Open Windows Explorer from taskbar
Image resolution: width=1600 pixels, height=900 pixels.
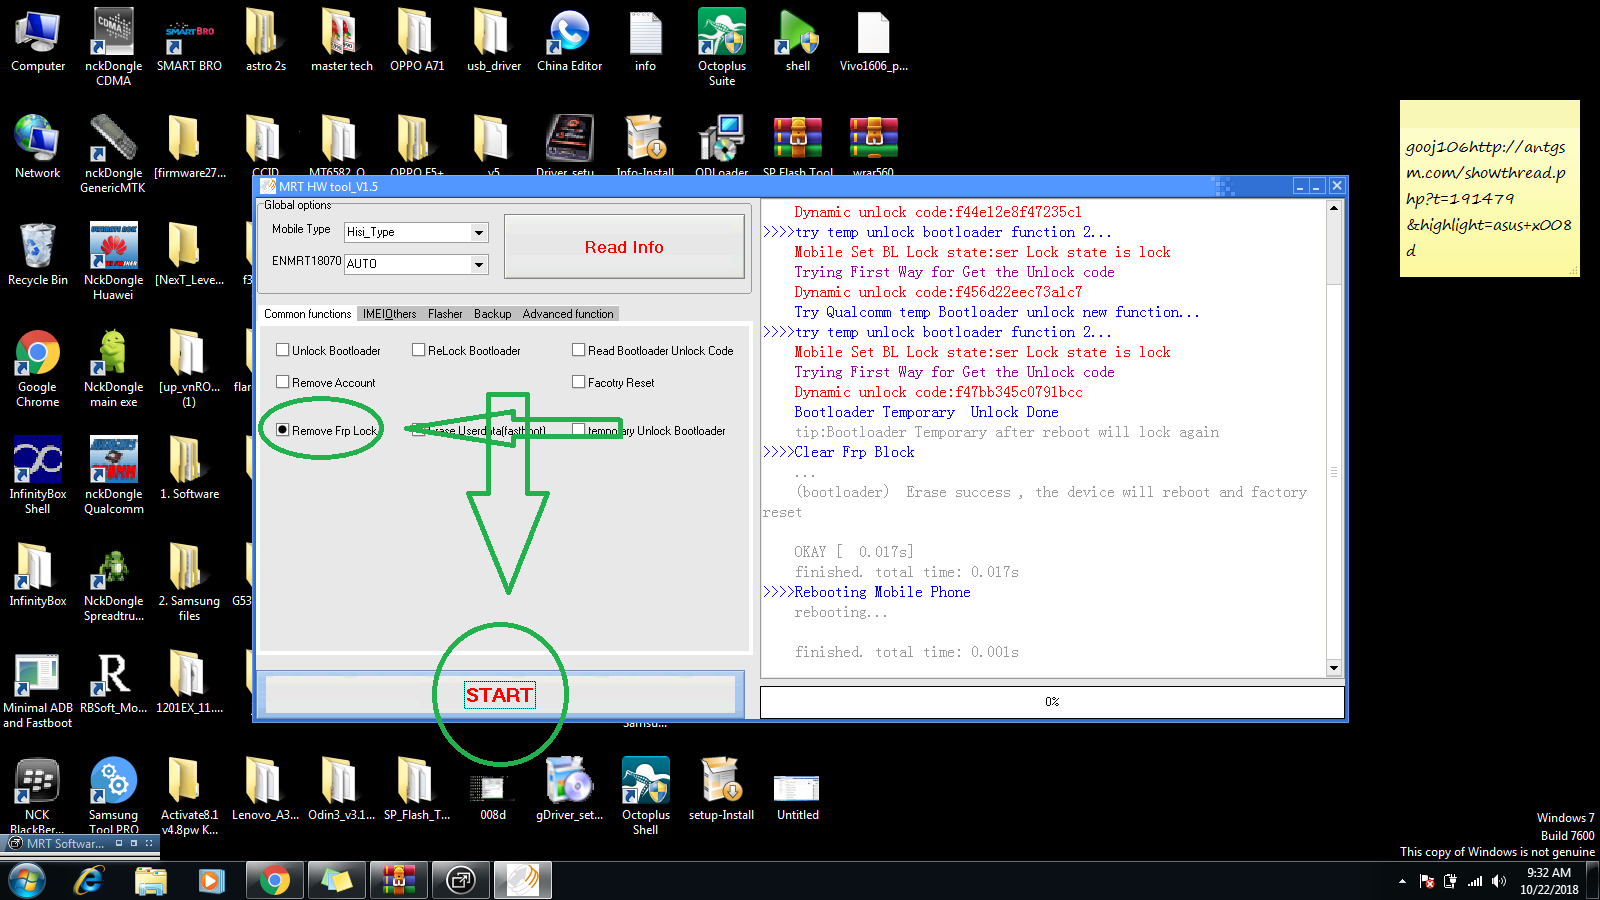pos(151,881)
